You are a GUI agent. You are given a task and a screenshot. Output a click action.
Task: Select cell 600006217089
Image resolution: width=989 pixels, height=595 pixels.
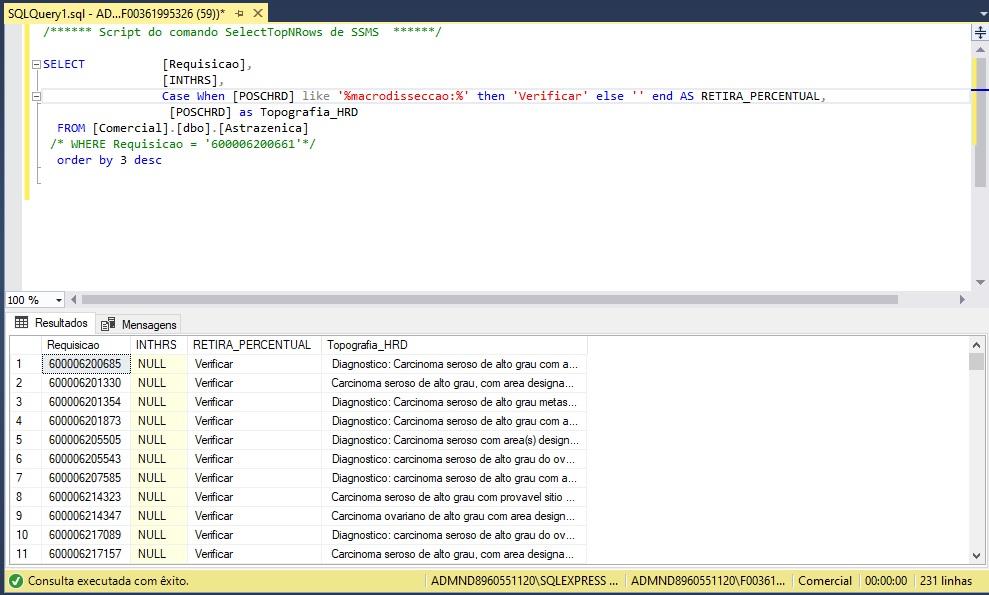coord(86,534)
